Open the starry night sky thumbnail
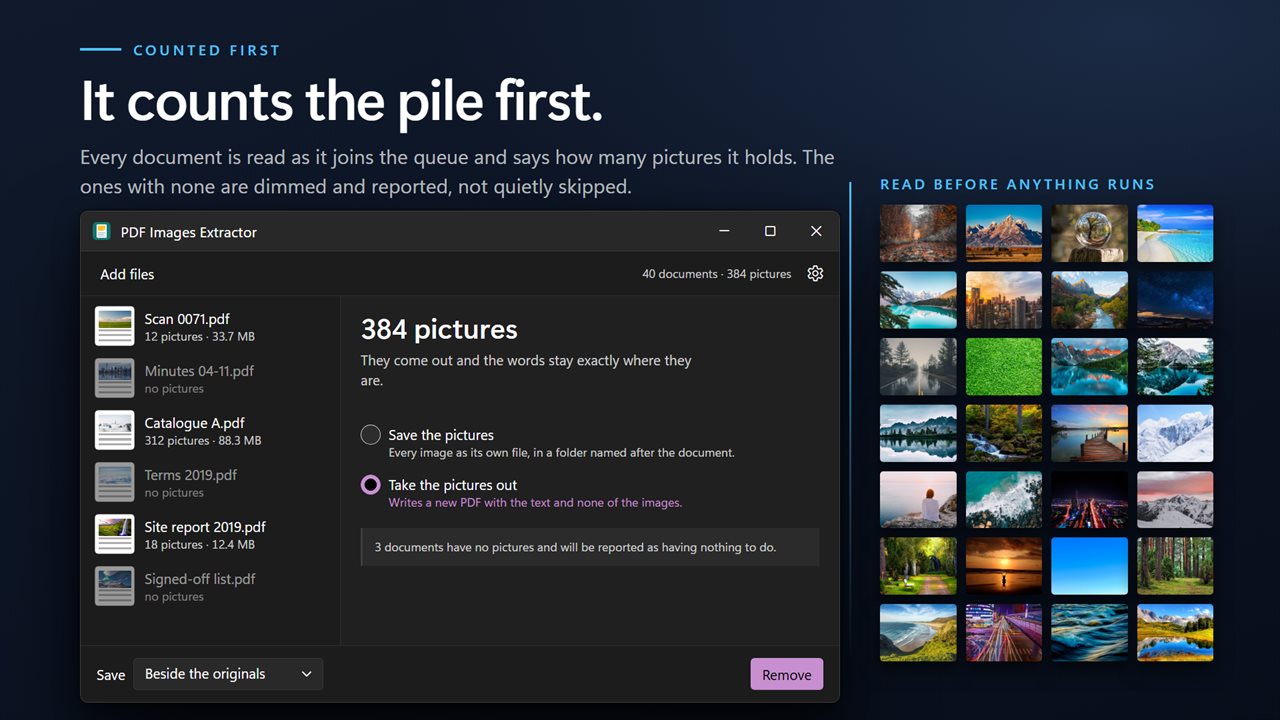Image resolution: width=1280 pixels, height=720 pixels. pyautogui.click(x=1175, y=300)
